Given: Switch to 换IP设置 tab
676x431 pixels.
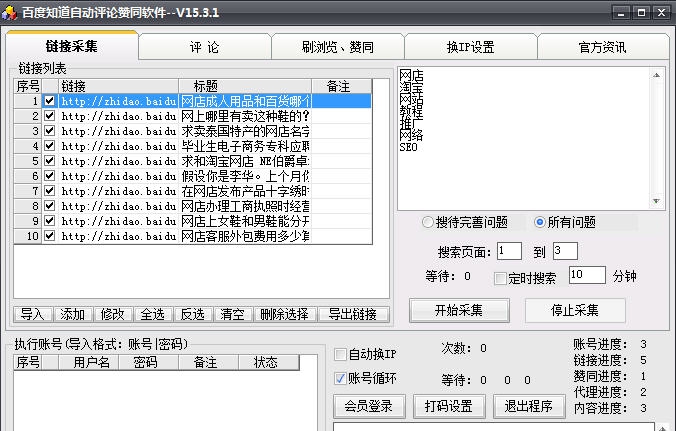Looking at the screenshot, I should pos(470,47).
